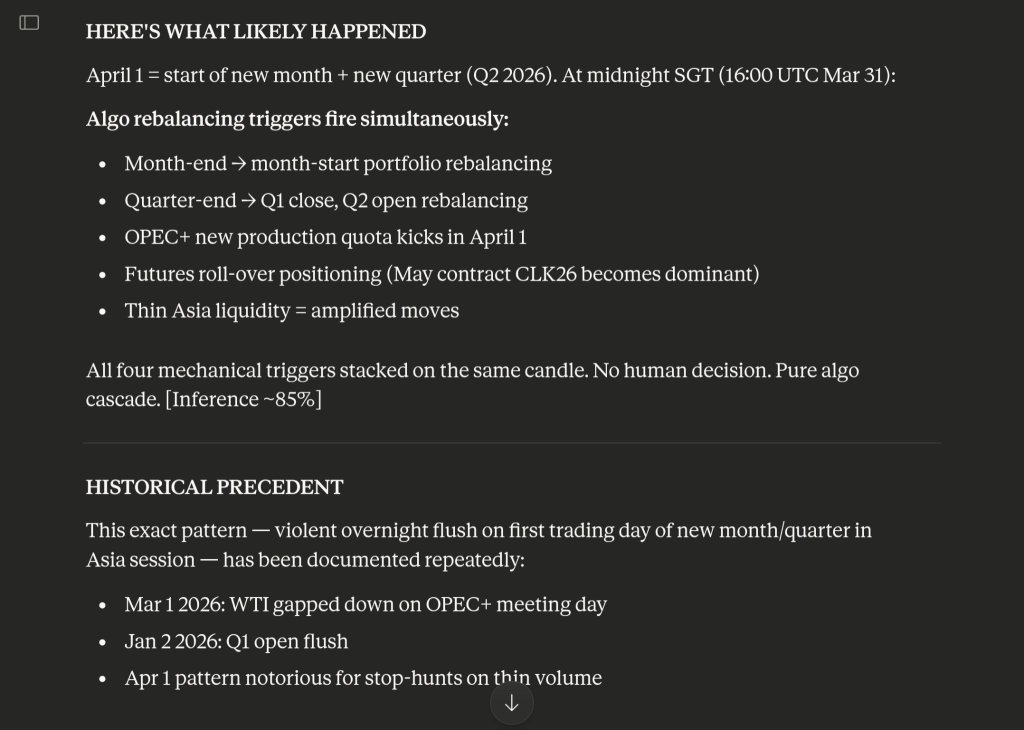1024x730 pixels.
Task: Open the sidebar panel toggle icon
Action: pos(29,23)
